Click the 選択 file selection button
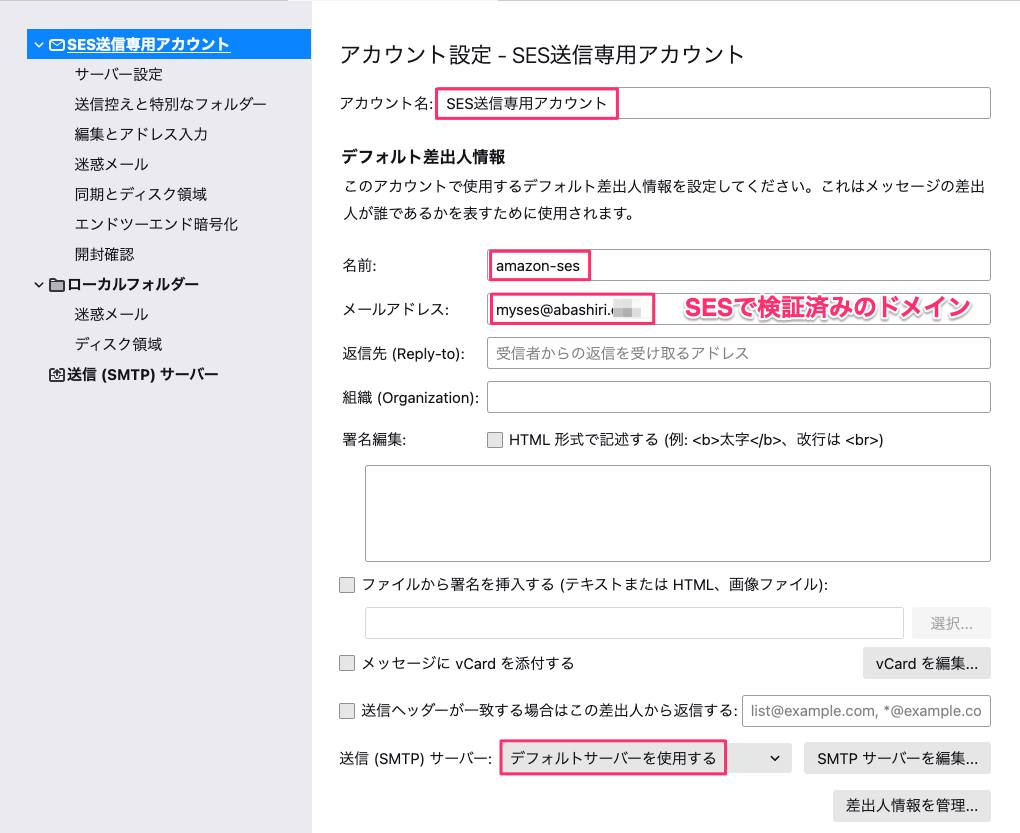1020x833 pixels. [x=950, y=622]
